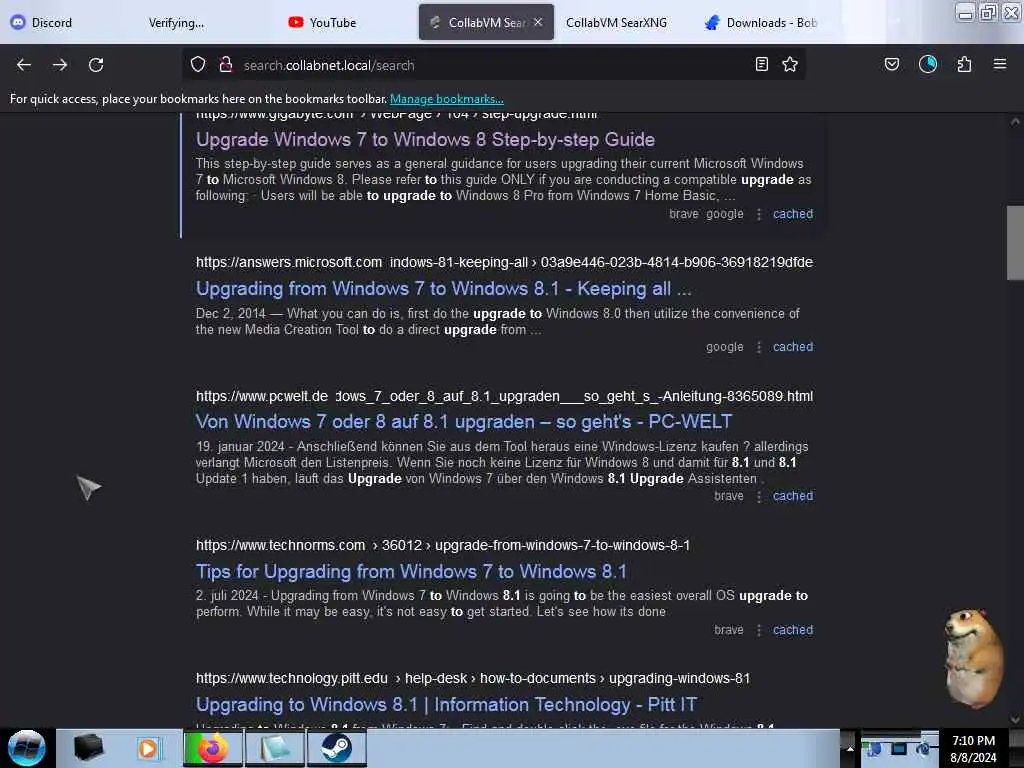This screenshot has height=768, width=1024.
Task: Open Tips for Upgrading from Windows 7 result
Action: (x=411, y=571)
